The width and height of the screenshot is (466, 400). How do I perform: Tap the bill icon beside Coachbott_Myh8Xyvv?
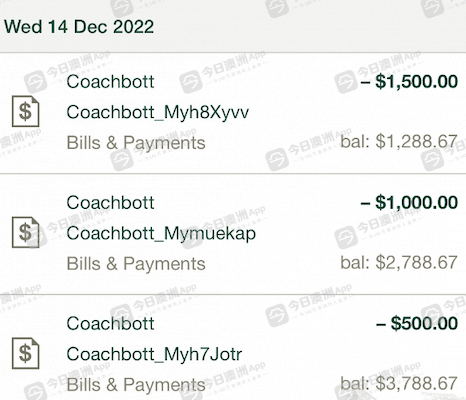point(26,111)
